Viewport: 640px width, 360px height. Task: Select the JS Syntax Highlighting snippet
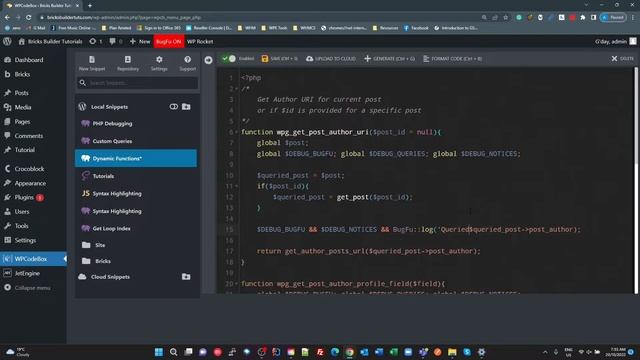(x=136, y=193)
